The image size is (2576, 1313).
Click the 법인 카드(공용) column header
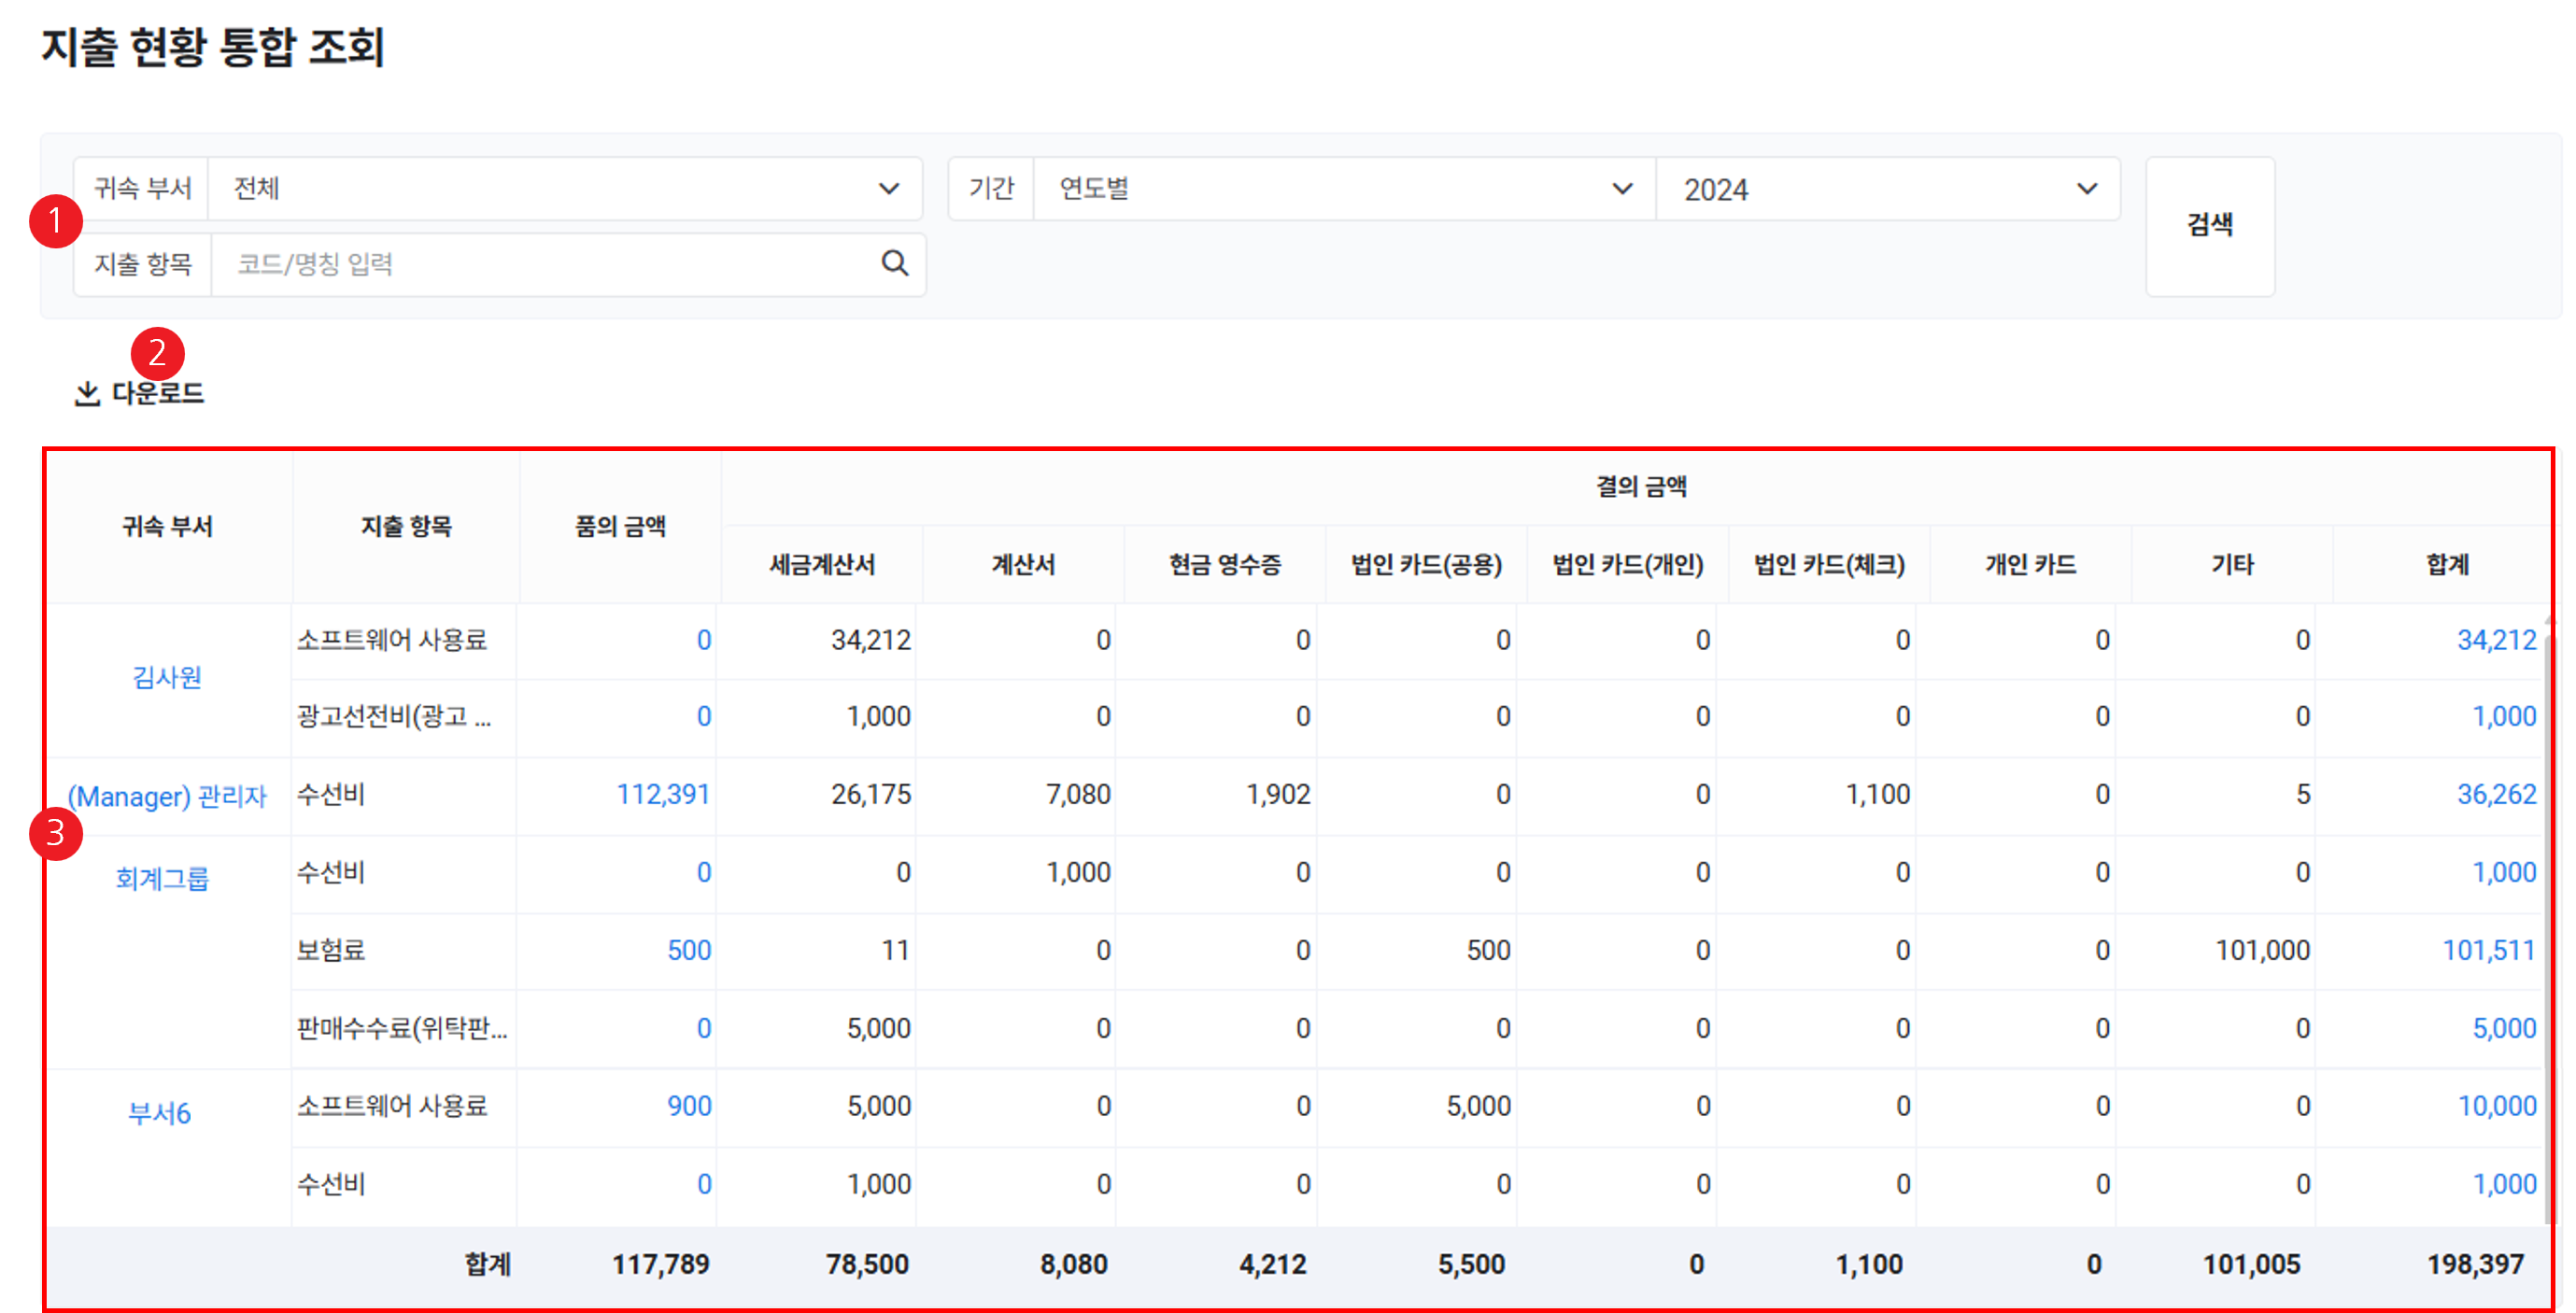coord(1426,565)
